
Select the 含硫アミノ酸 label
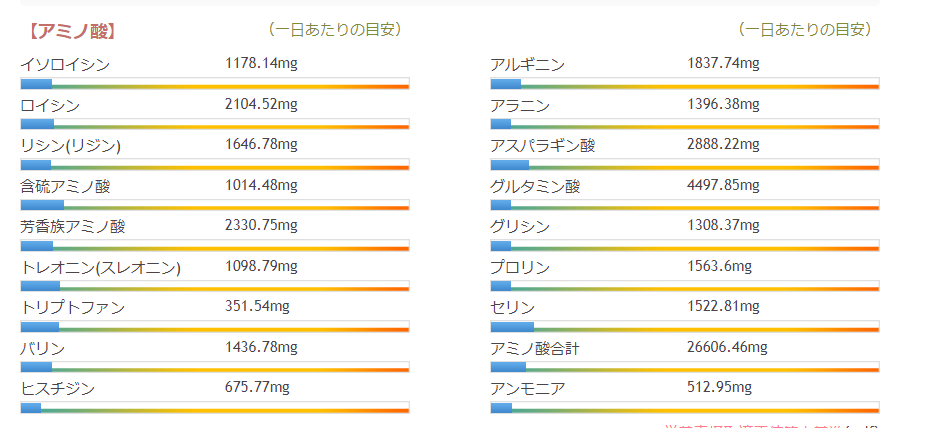(65, 186)
